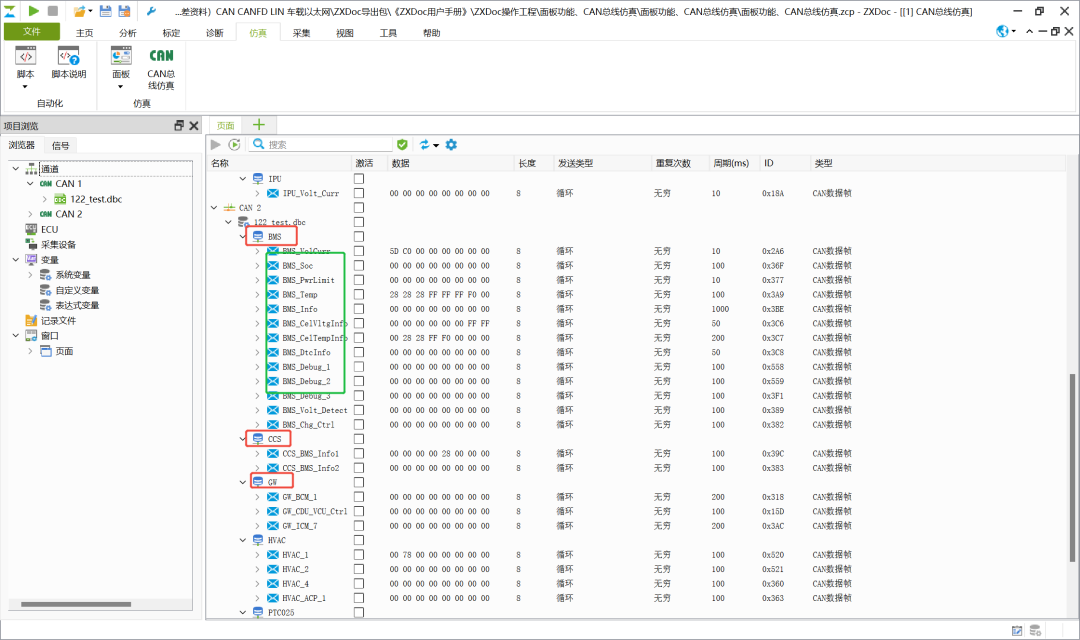The height and width of the screenshot is (640, 1080).
Task: Tick the BMS node activation checkbox
Action: [359, 236]
